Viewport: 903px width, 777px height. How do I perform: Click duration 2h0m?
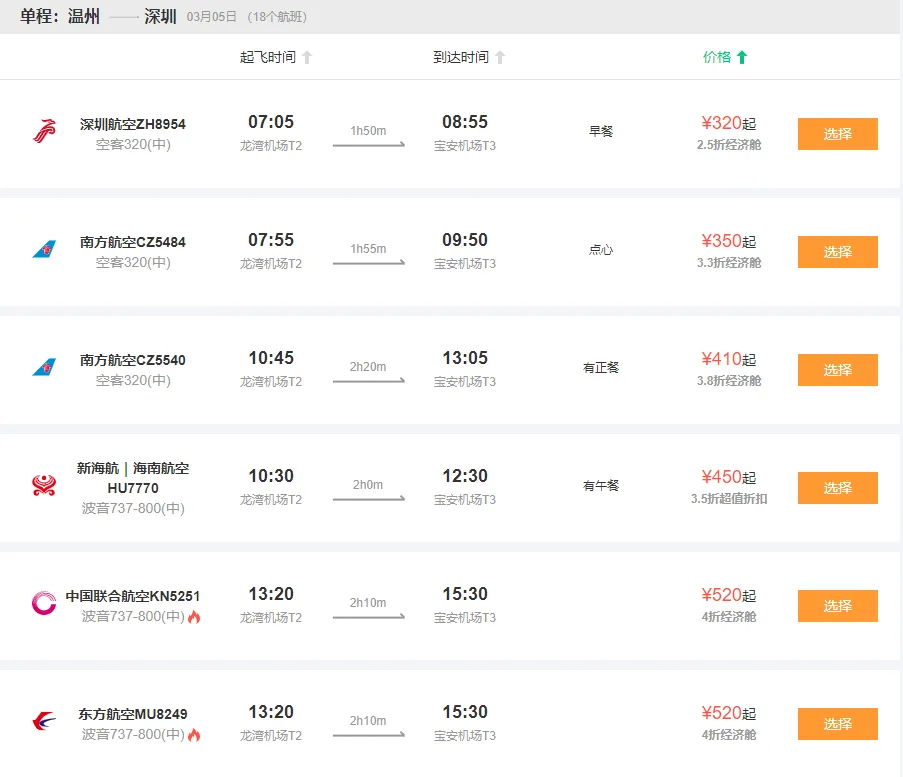click(368, 485)
